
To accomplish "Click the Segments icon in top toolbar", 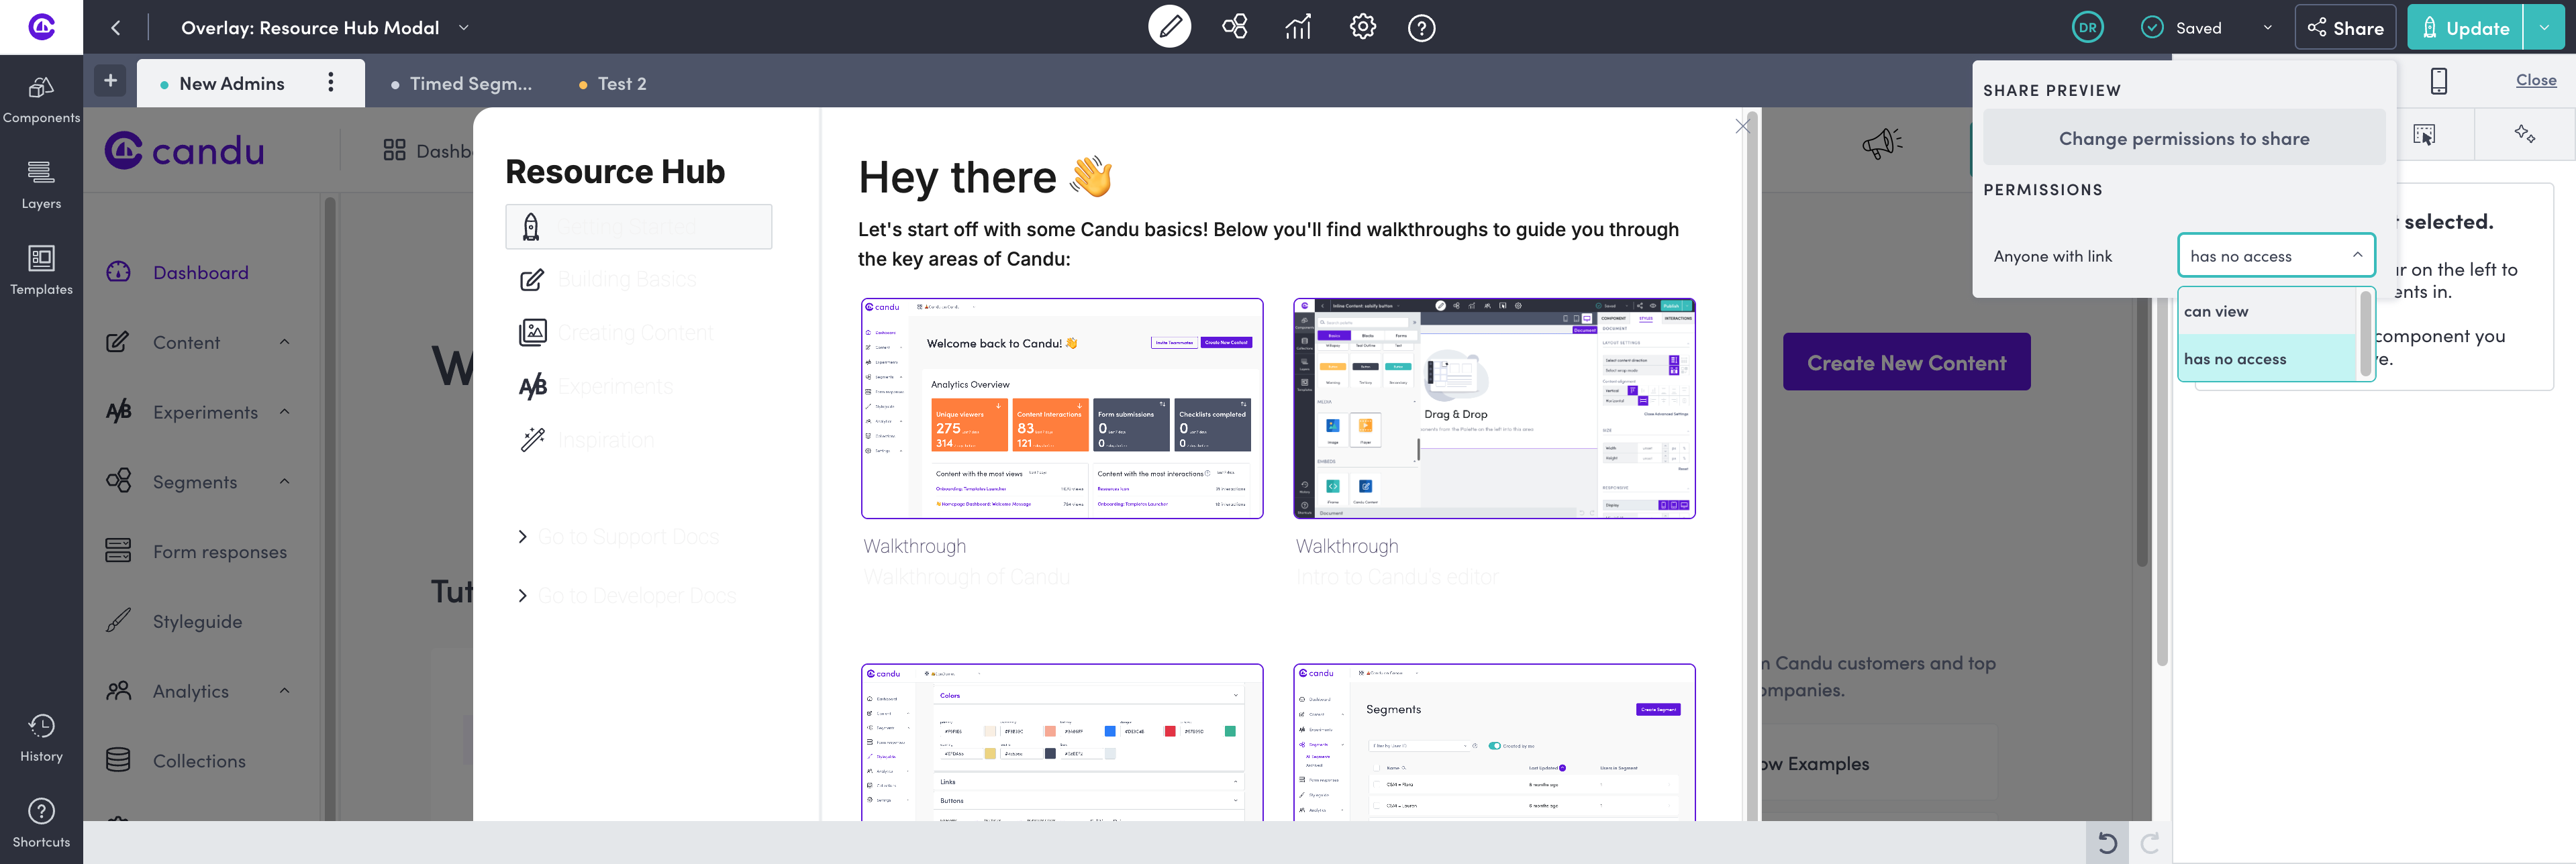I will click(1234, 27).
